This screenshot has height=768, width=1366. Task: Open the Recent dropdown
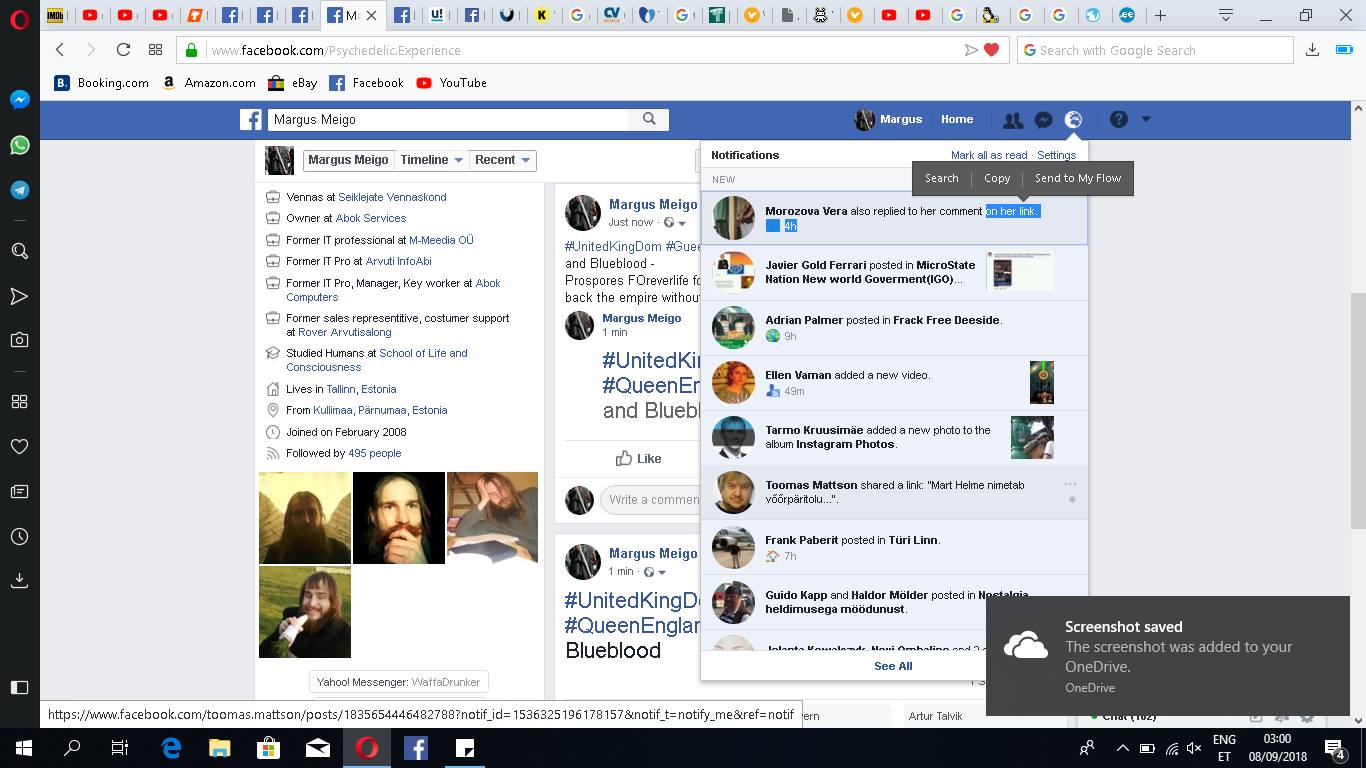[503, 160]
